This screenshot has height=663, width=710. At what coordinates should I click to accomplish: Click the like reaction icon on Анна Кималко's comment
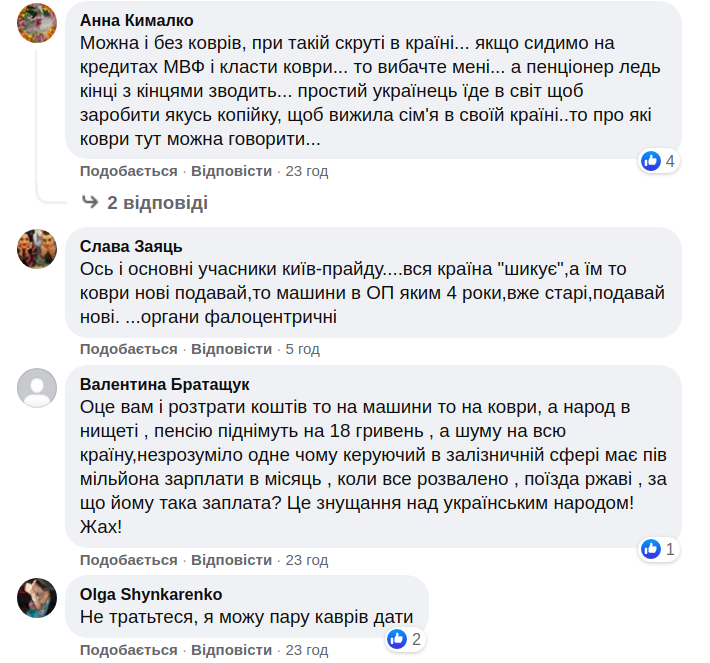(651, 161)
